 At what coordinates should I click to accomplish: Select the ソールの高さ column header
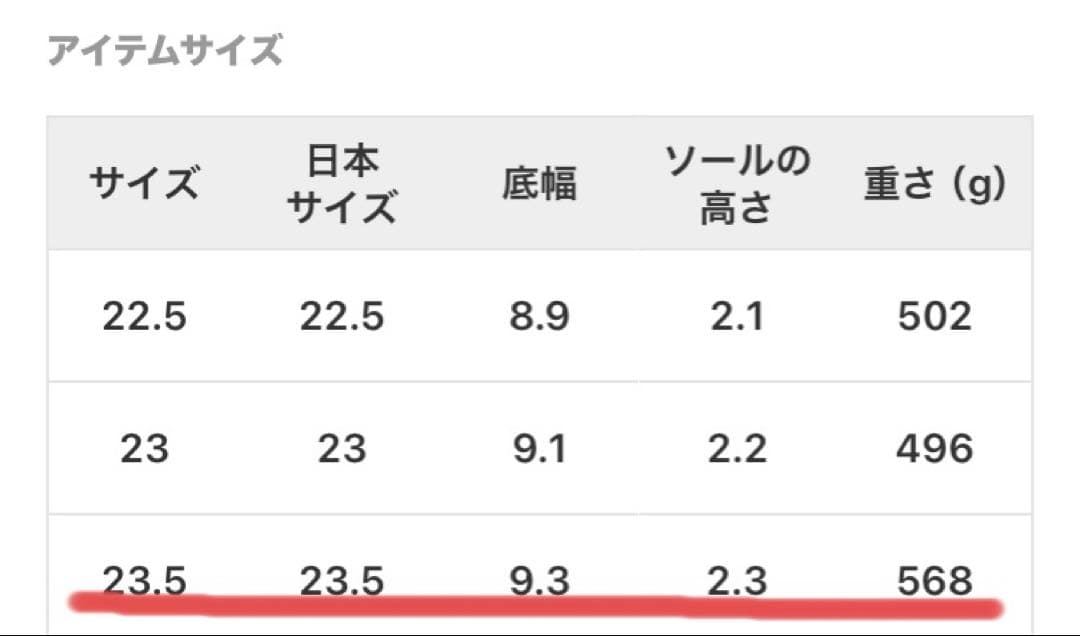(x=737, y=184)
